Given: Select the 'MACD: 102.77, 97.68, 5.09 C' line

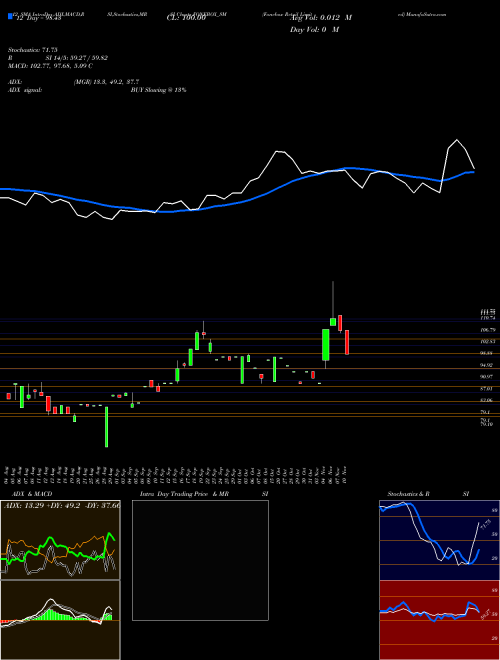Looking at the screenshot, I should 50,66.
